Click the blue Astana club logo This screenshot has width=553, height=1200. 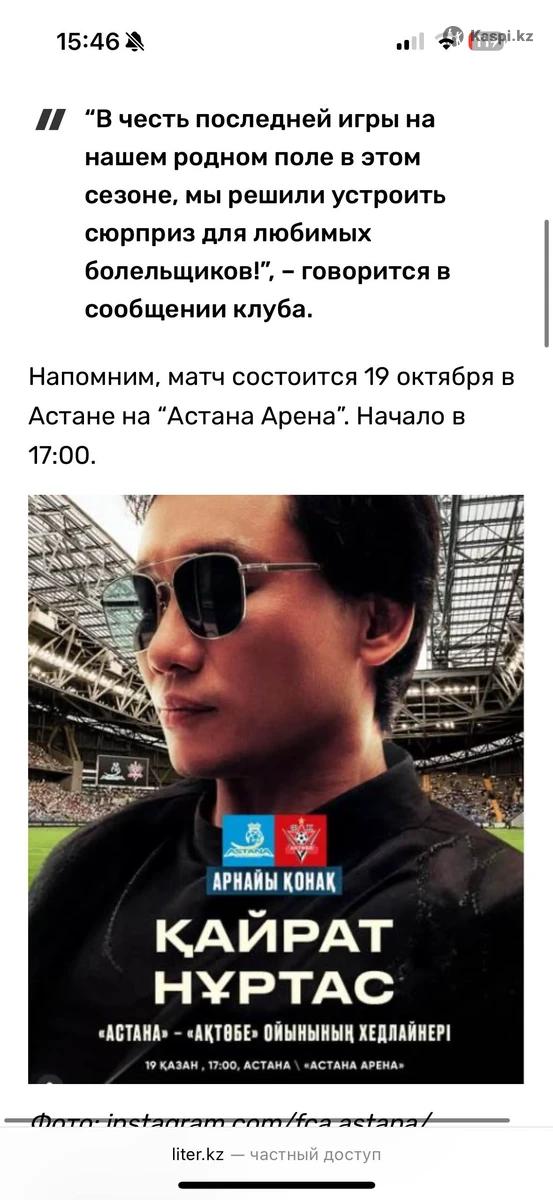tap(247, 840)
